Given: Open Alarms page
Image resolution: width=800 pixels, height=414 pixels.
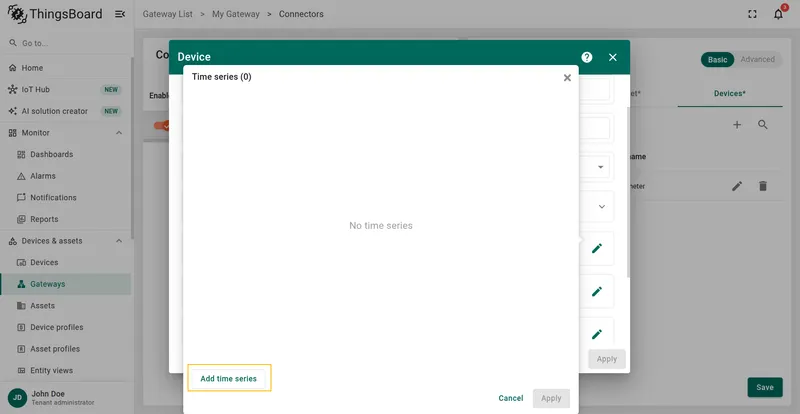Looking at the screenshot, I should 65,176.
